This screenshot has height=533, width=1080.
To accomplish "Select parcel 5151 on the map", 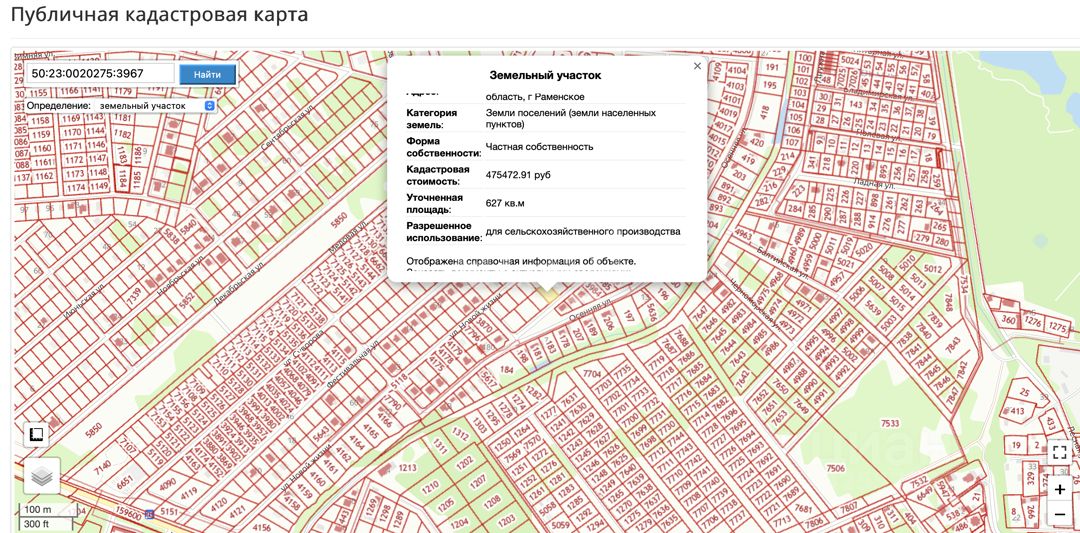I will click(x=169, y=512).
